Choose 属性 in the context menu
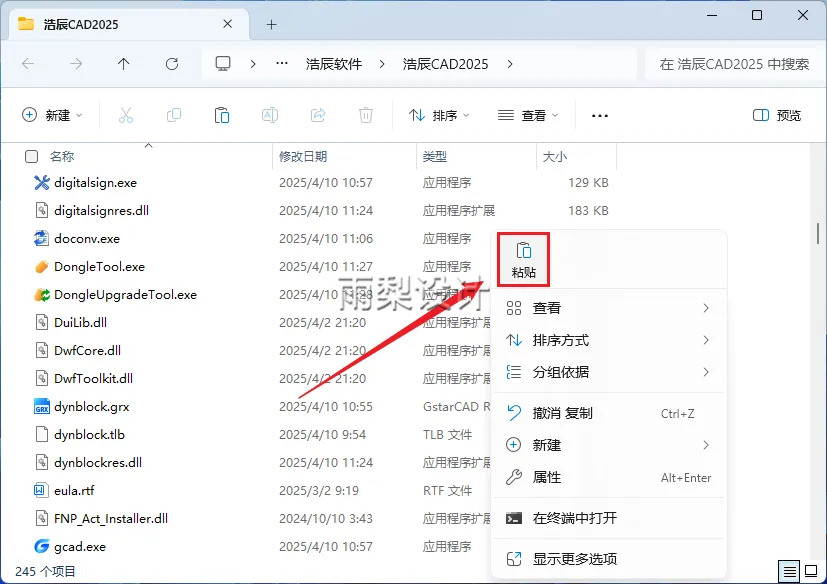 [x=609, y=477]
